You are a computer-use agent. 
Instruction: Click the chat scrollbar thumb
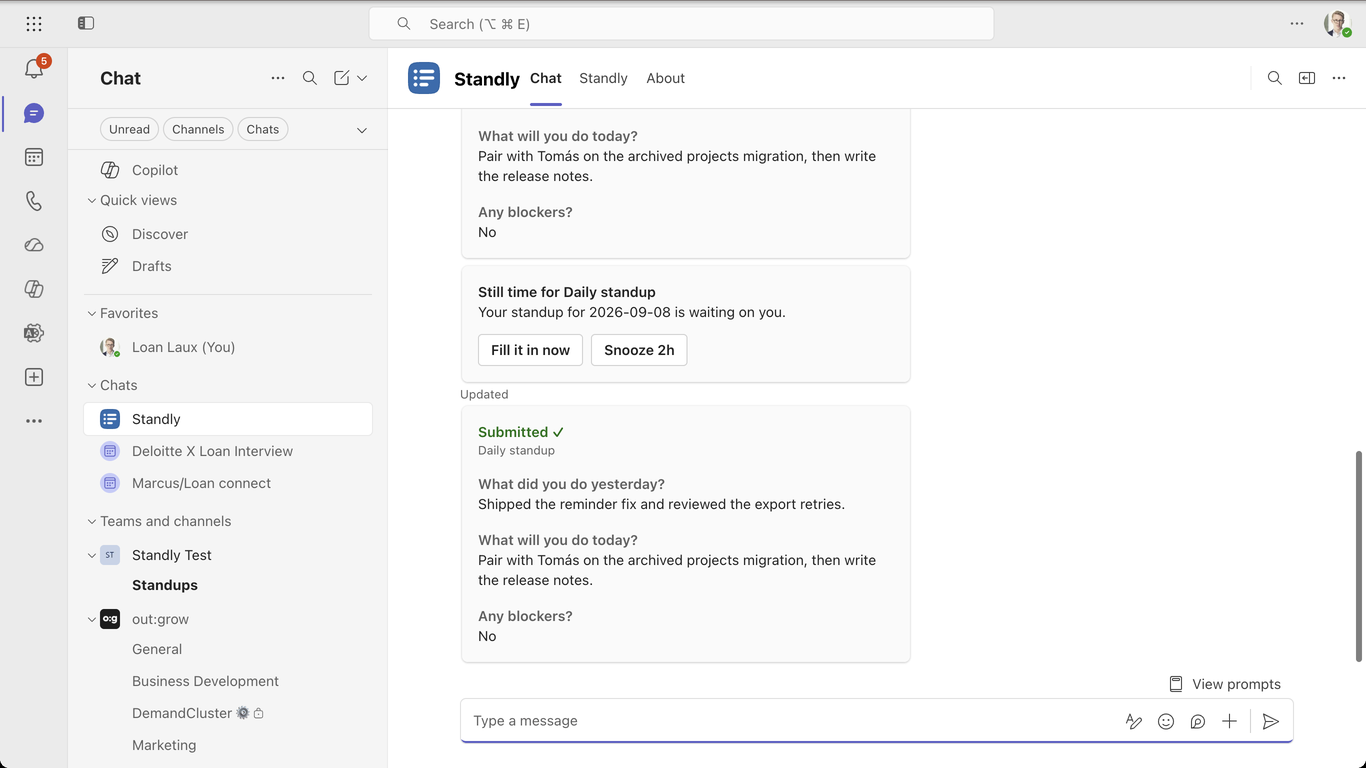point(1358,556)
